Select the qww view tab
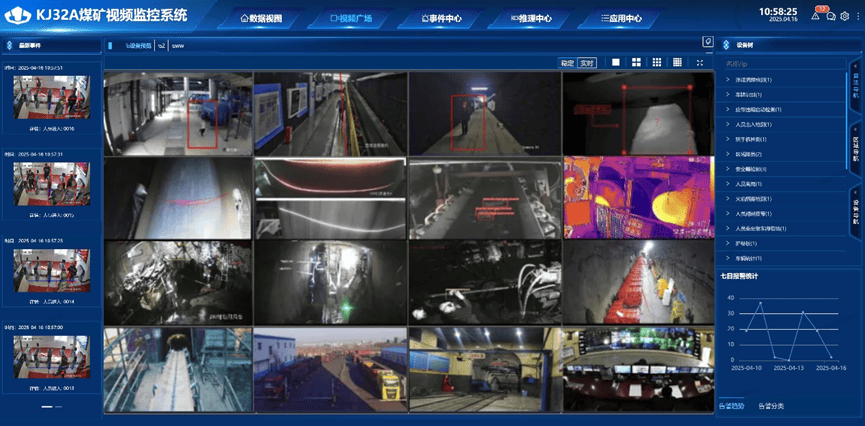The width and height of the screenshot is (865, 426). tap(178, 46)
